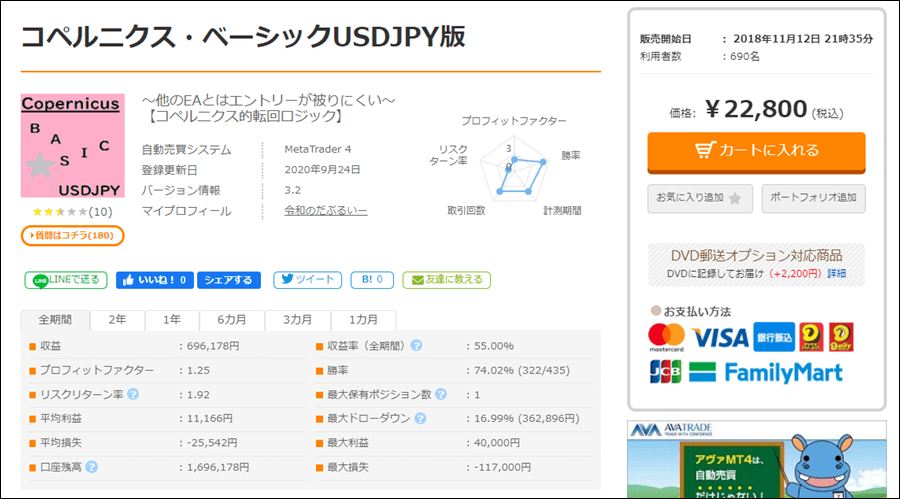
Task: Click the title コペルニクス・ベーシックUSDJPY版
Action: 243,37
